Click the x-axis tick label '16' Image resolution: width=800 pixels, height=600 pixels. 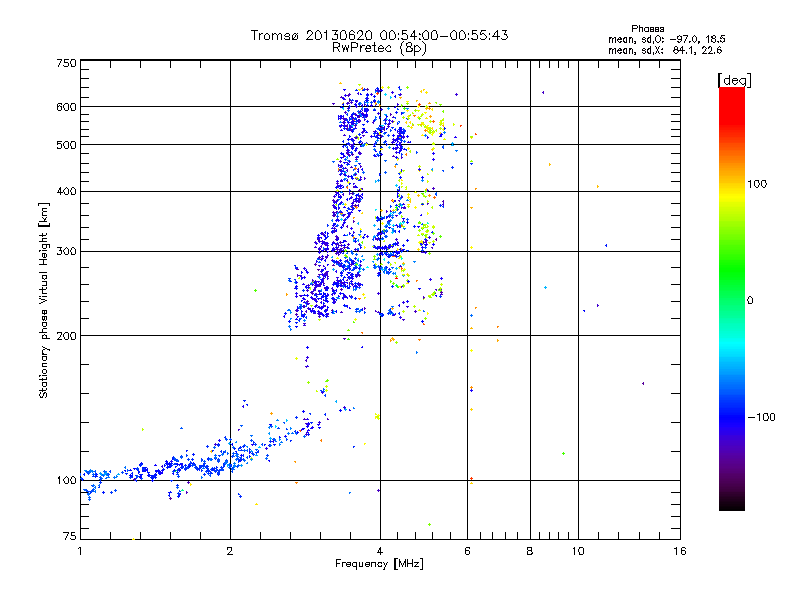pyautogui.click(x=680, y=551)
